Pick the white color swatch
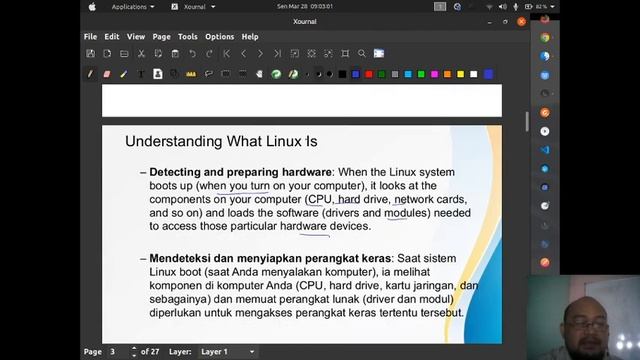 [473, 74]
